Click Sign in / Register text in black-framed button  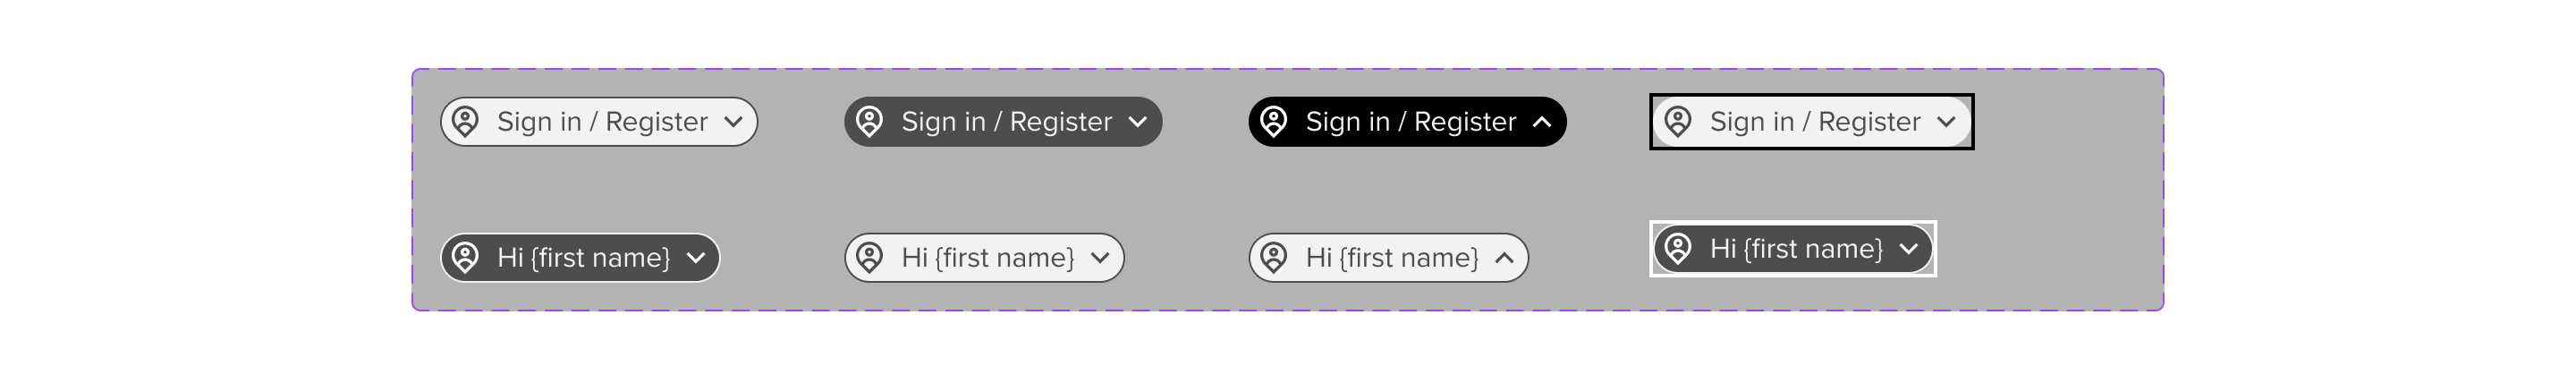1814,122
